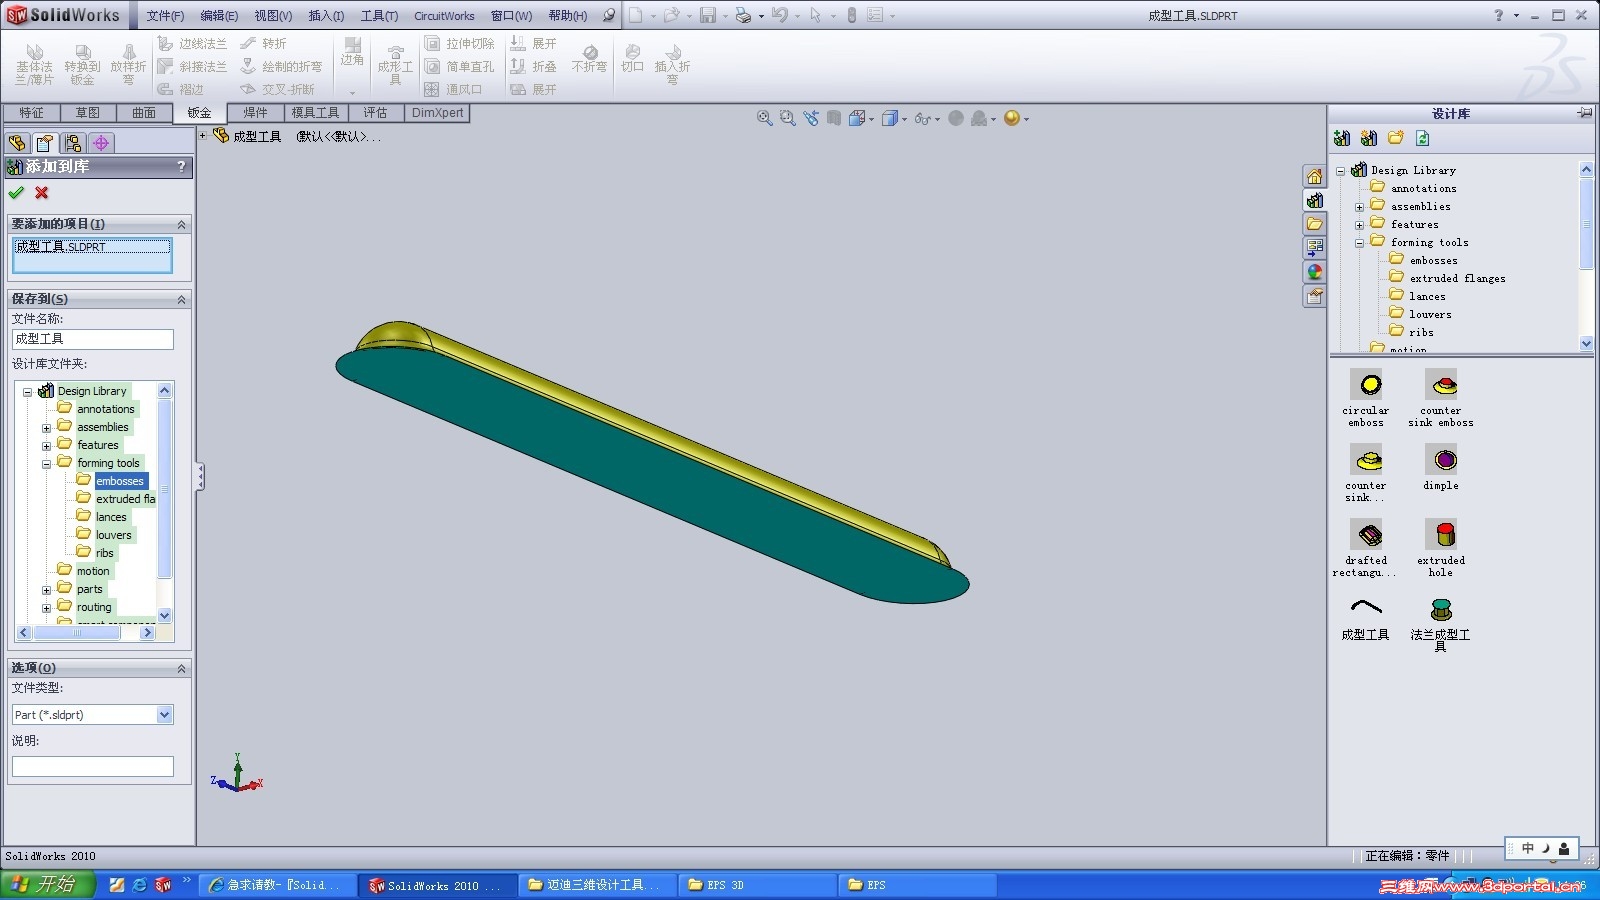Toggle Section View in view toolbar

834,118
